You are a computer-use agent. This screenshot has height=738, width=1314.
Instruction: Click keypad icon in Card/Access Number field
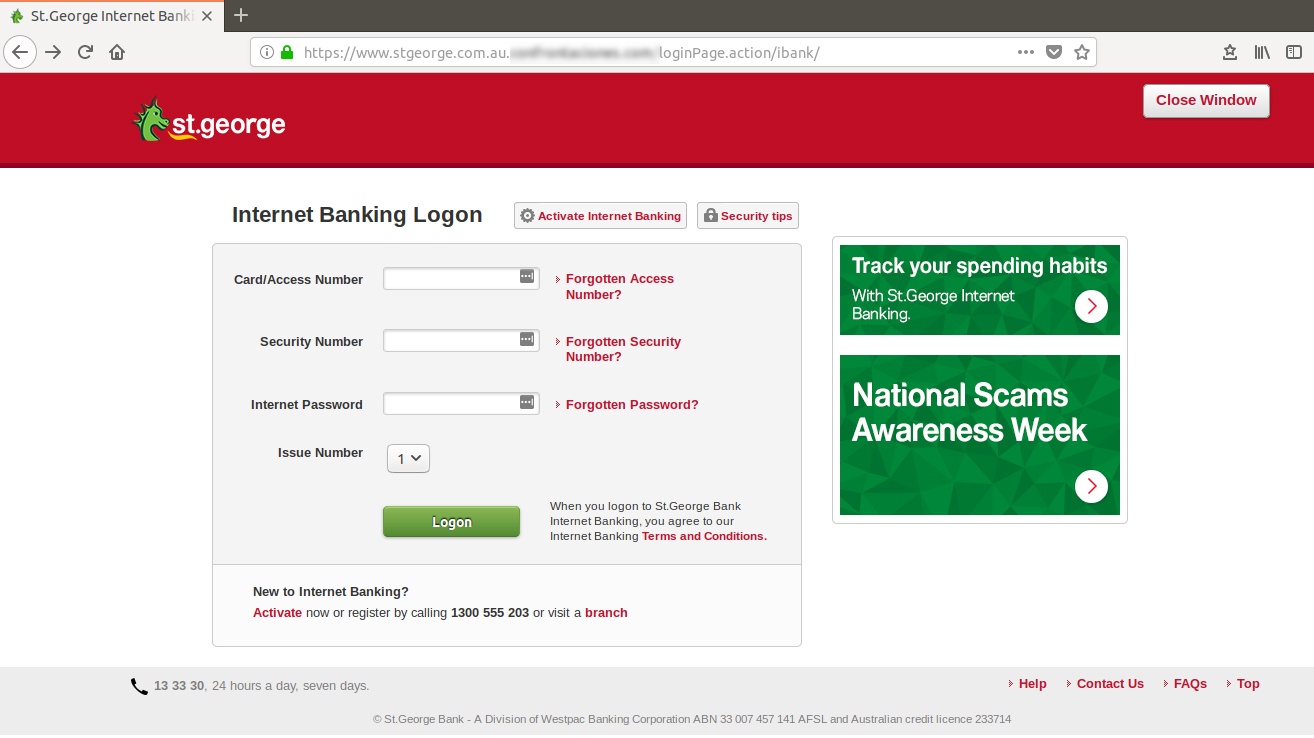527,277
